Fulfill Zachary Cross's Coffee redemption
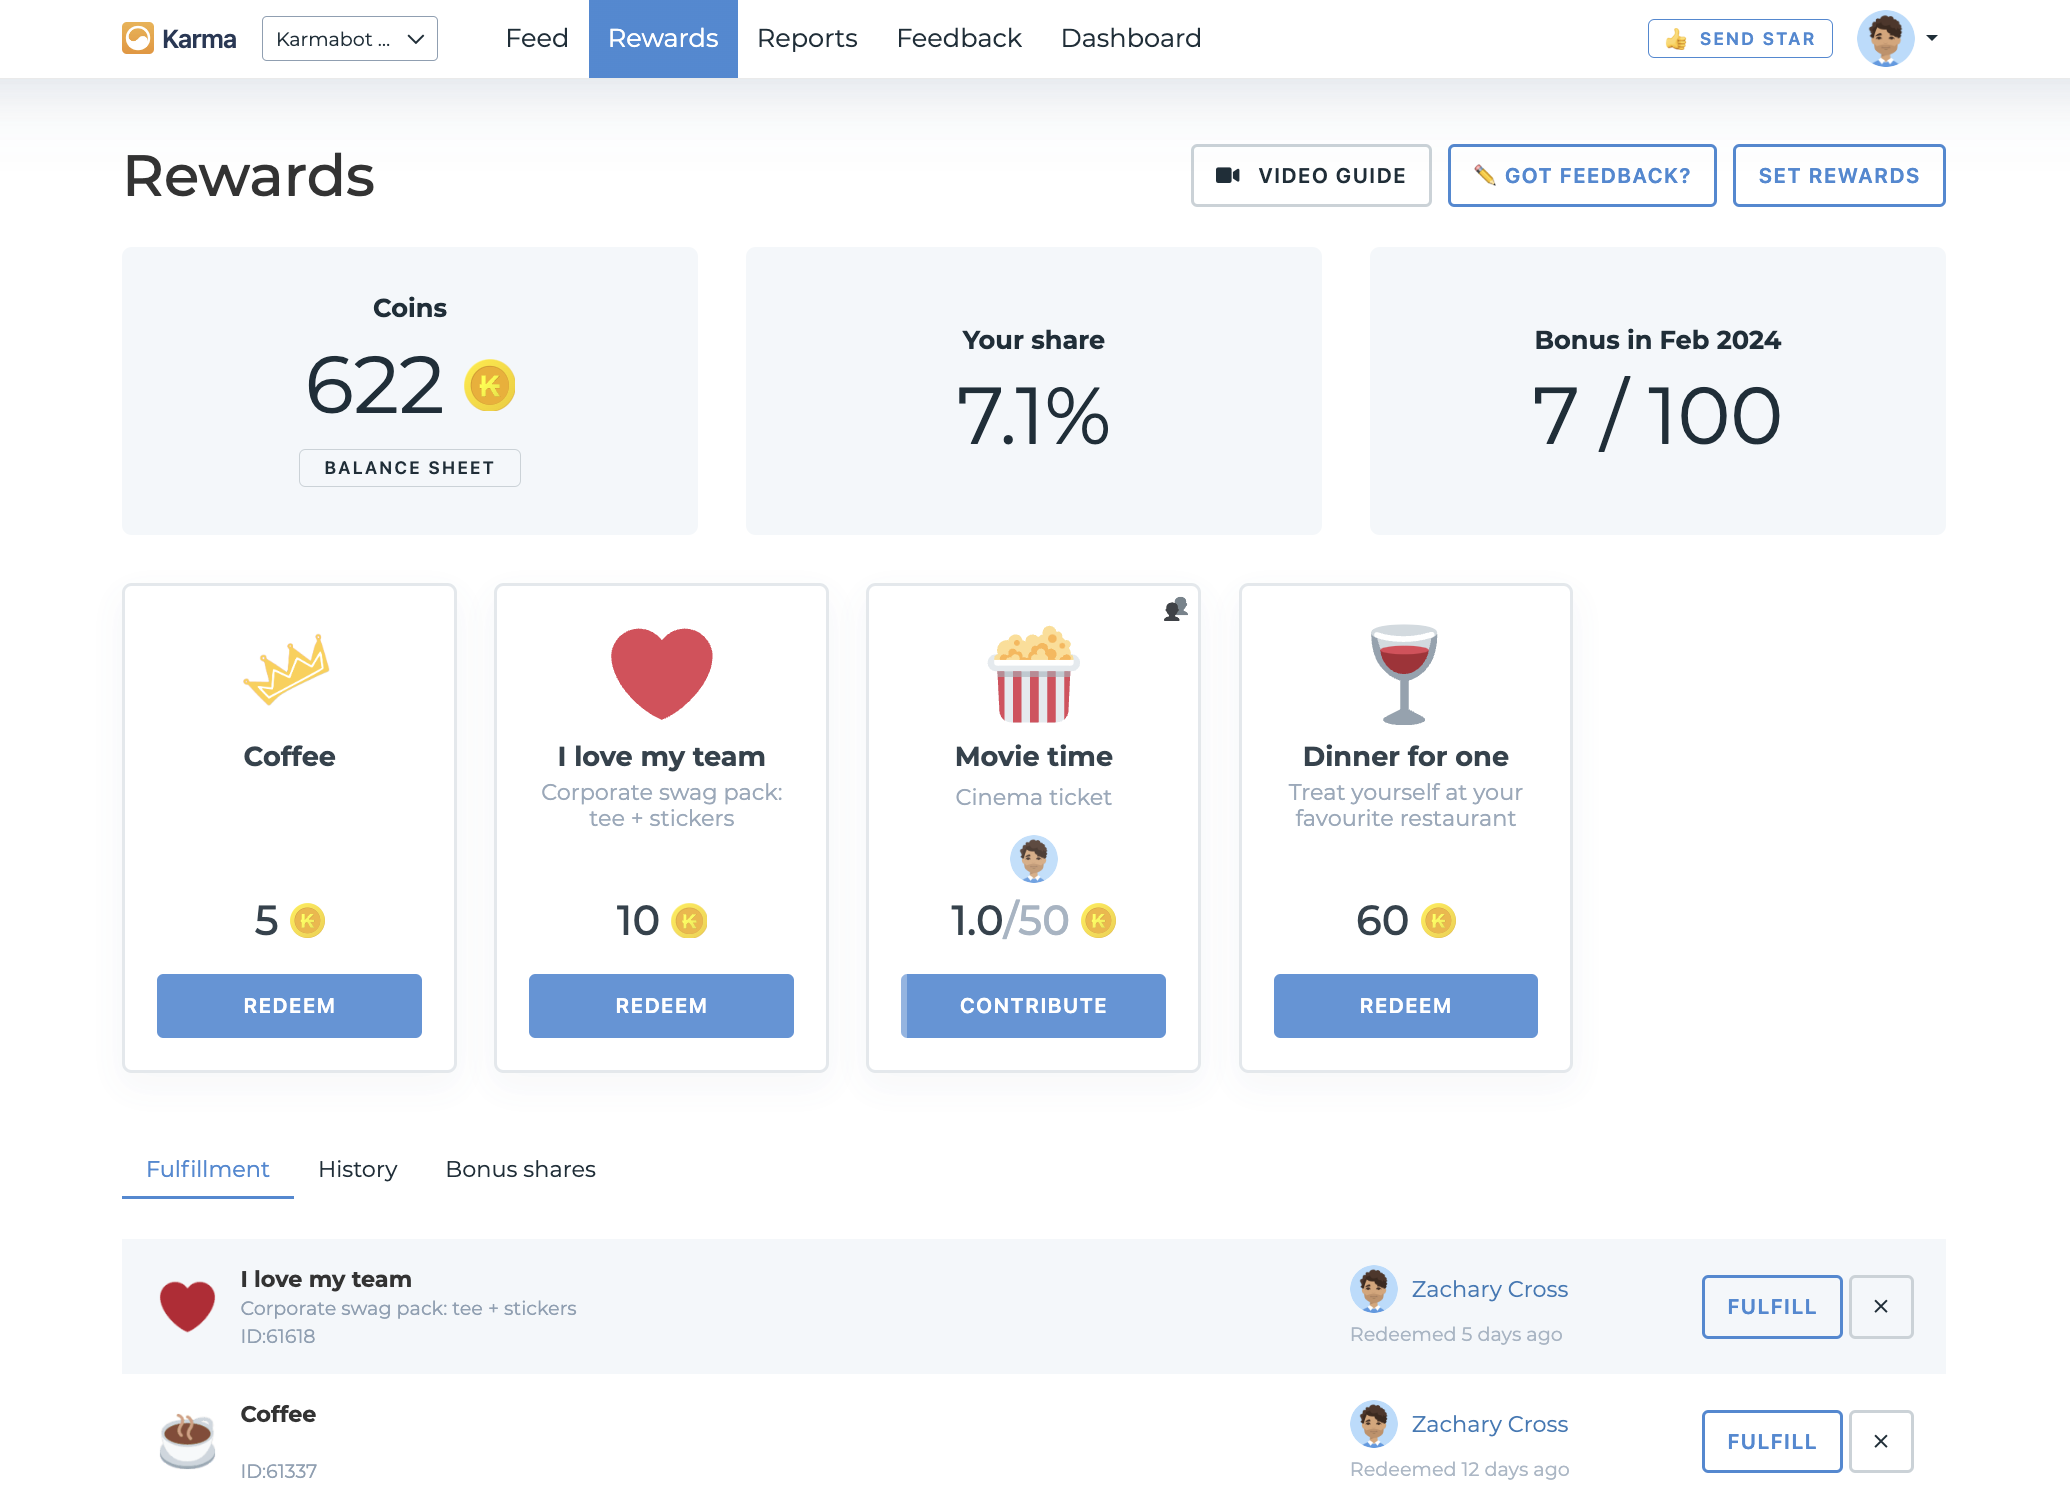Image resolution: width=2070 pixels, height=1506 pixels. click(1771, 1441)
